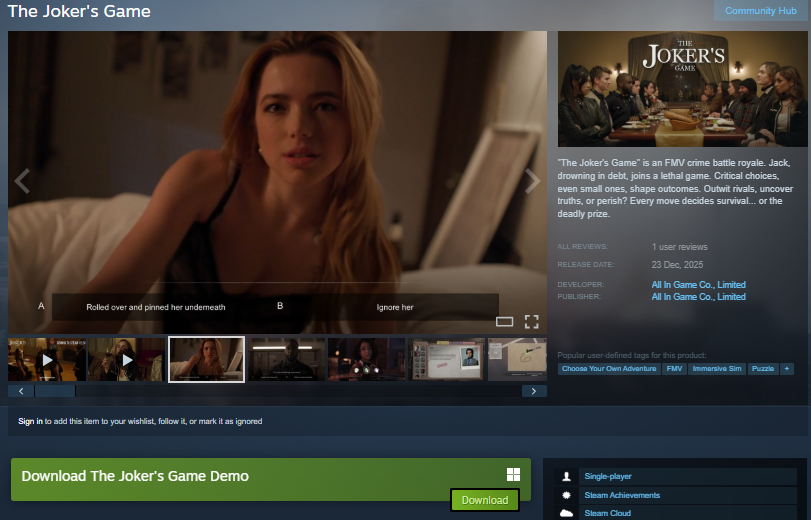Click the main screenshot of woman
The height and width of the screenshot is (520, 811).
click(277, 182)
